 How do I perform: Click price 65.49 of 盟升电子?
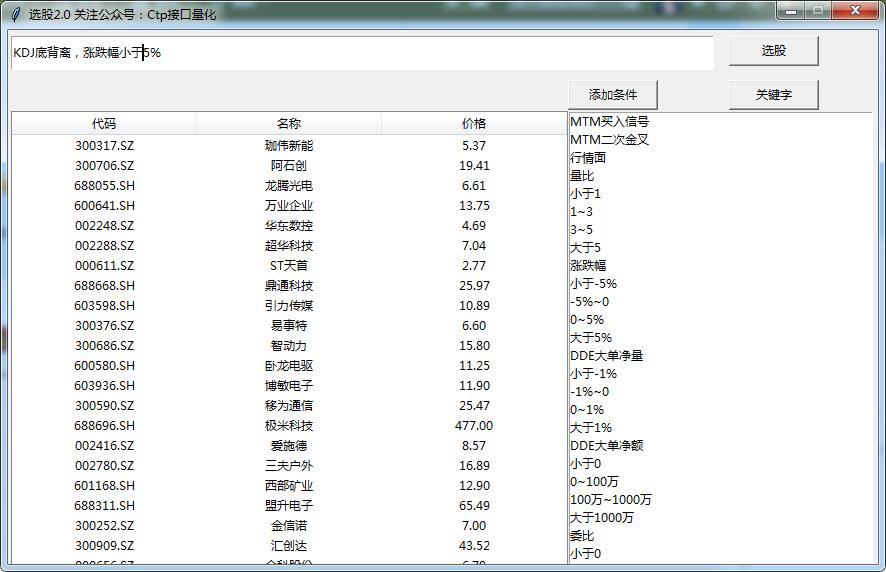[474, 506]
